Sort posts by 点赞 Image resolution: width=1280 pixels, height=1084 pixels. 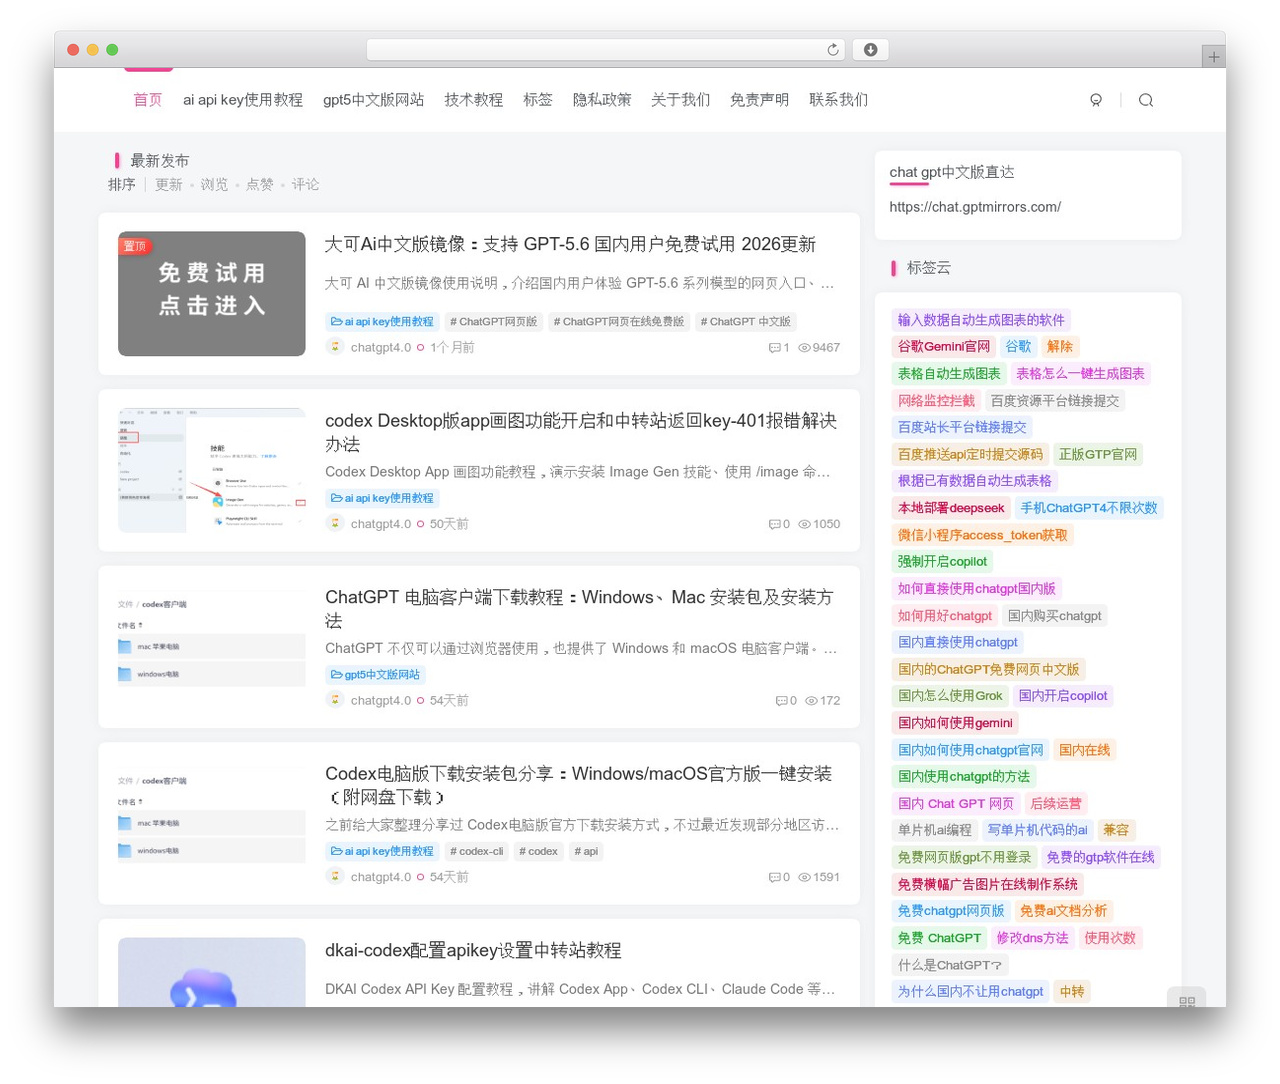[x=260, y=185]
